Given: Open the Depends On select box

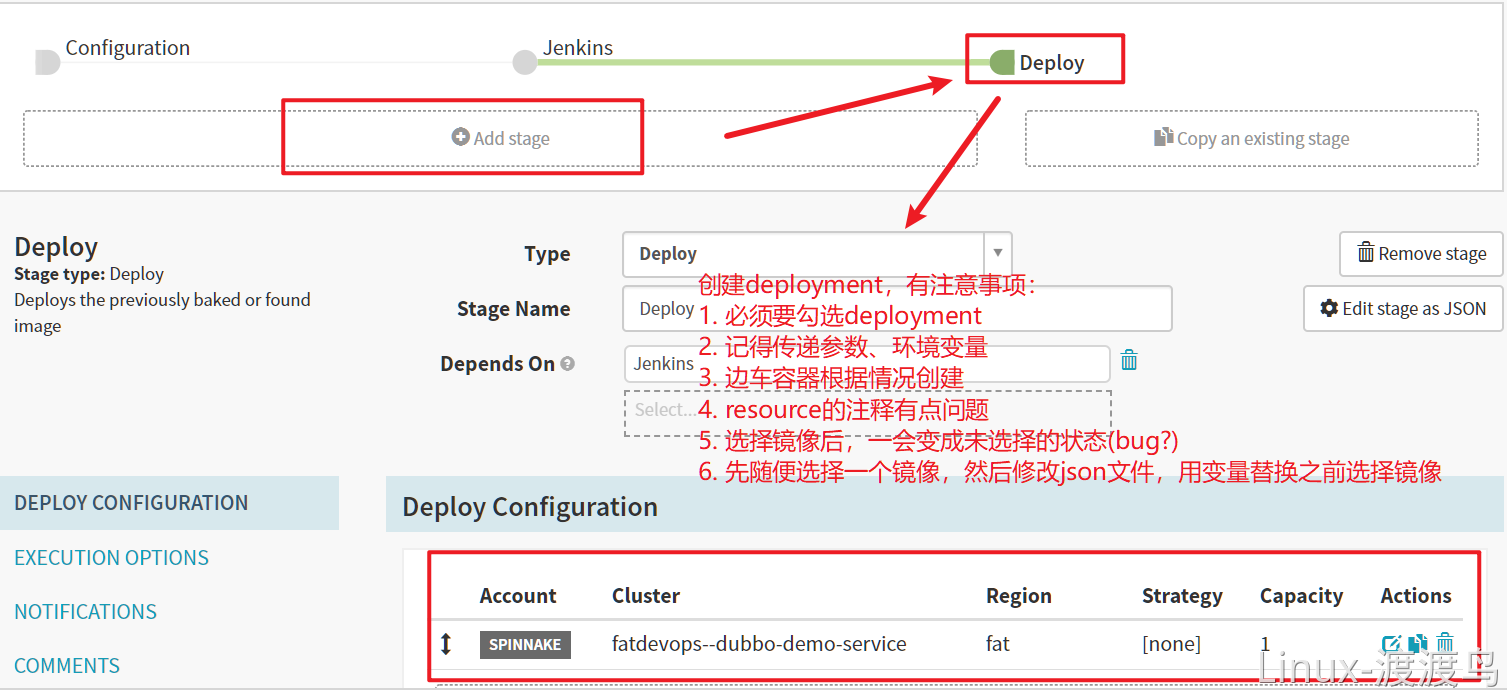Looking at the screenshot, I should click(x=867, y=413).
